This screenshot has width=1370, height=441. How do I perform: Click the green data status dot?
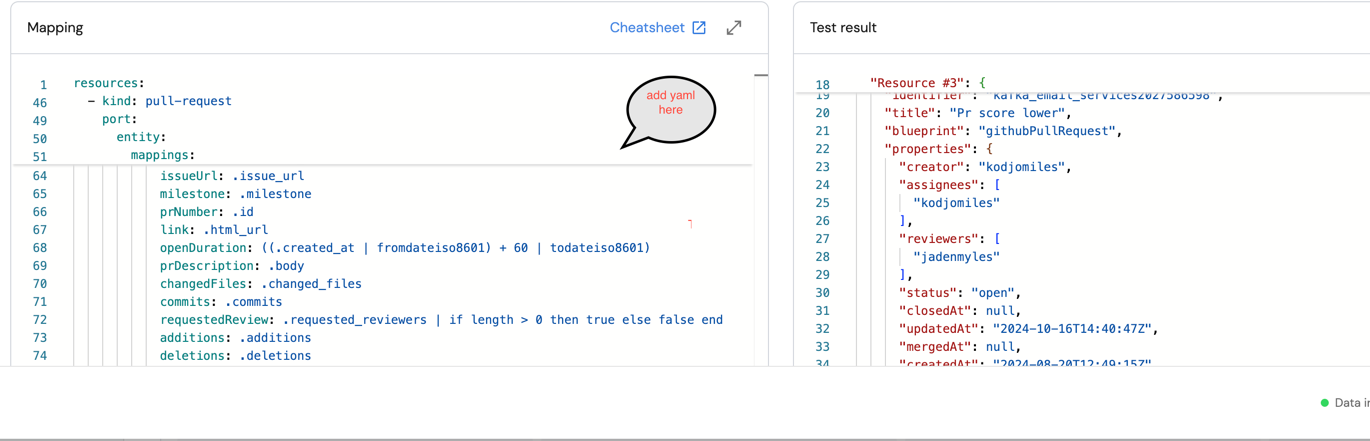pyautogui.click(x=1325, y=403)
